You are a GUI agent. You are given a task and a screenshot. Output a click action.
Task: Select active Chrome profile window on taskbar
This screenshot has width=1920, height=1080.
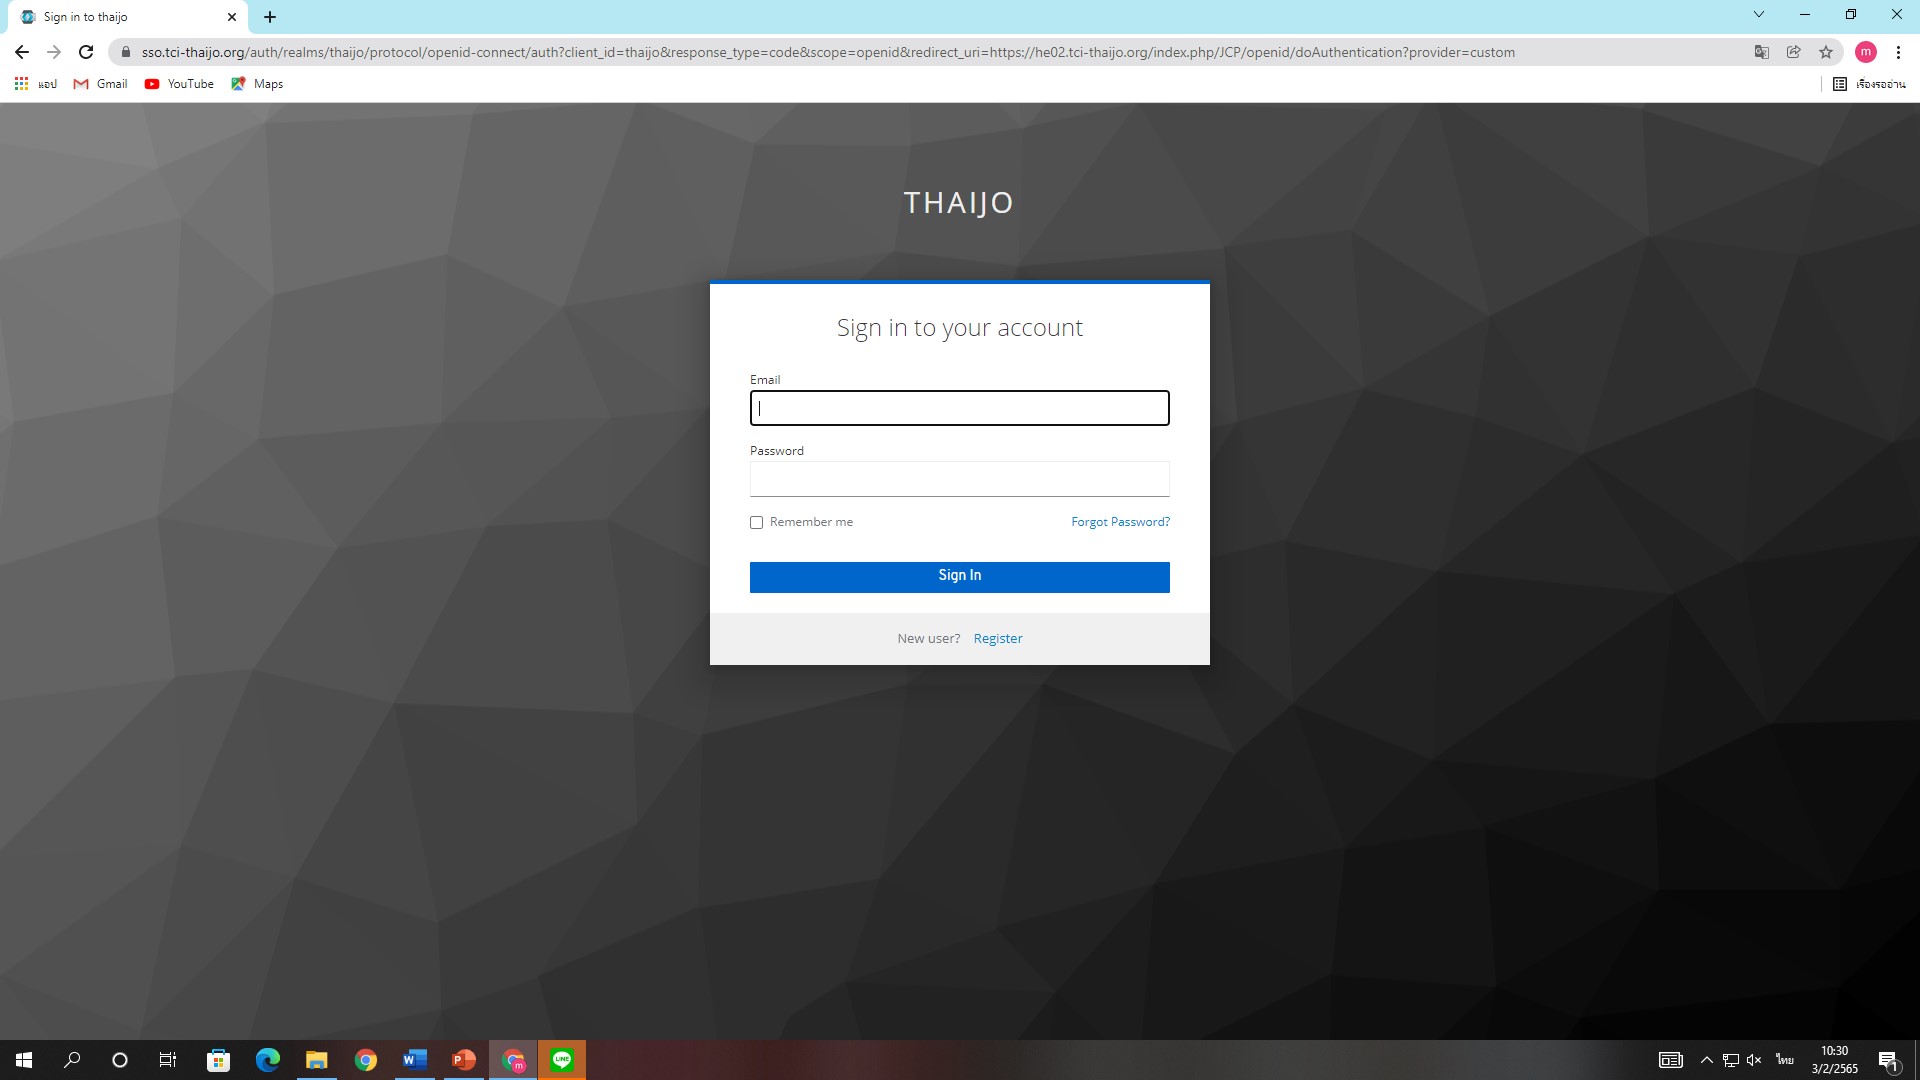click(x=513, y=1060)
